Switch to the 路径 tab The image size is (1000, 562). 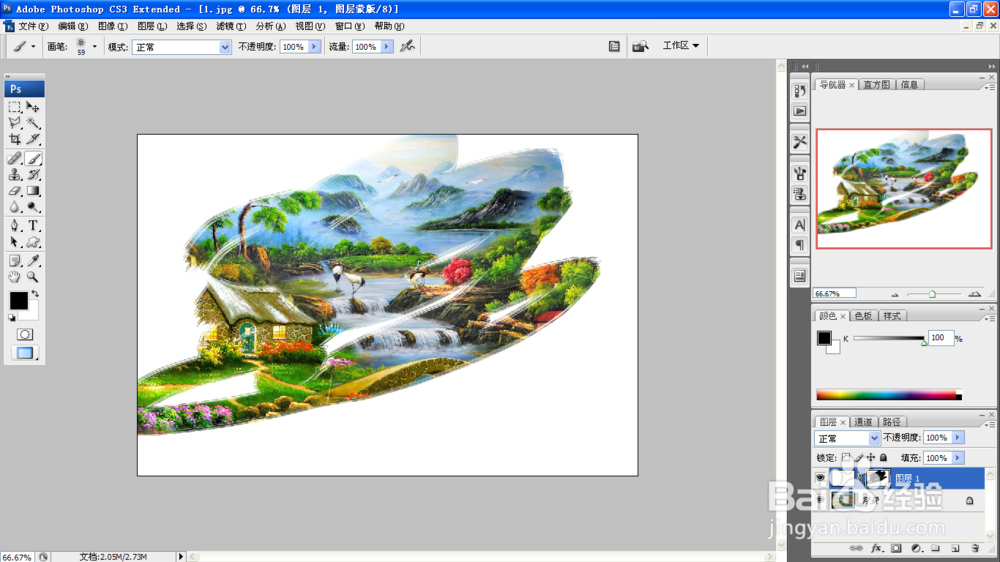[891, 422]
